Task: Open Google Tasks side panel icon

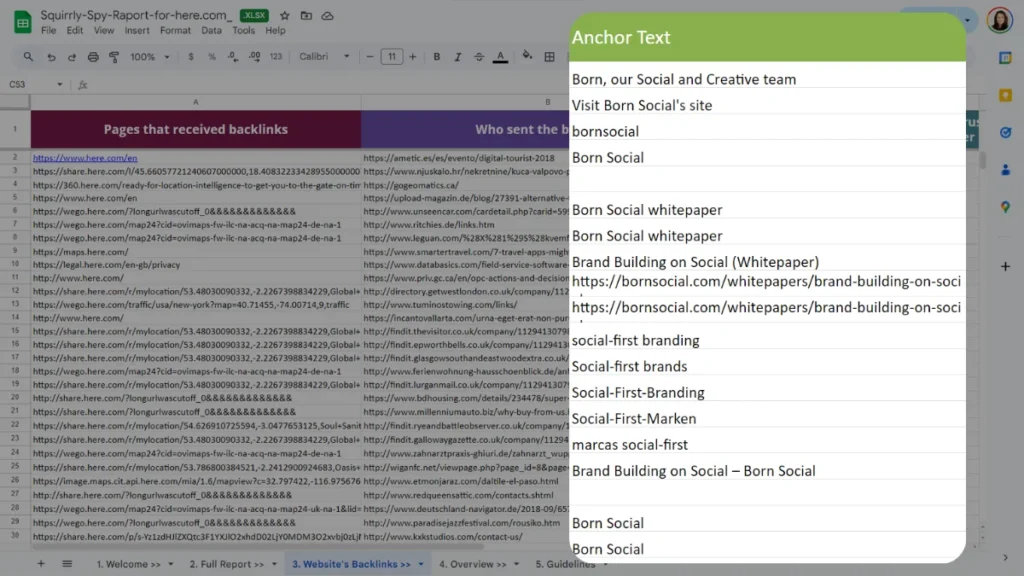Action: point(1005,132)
